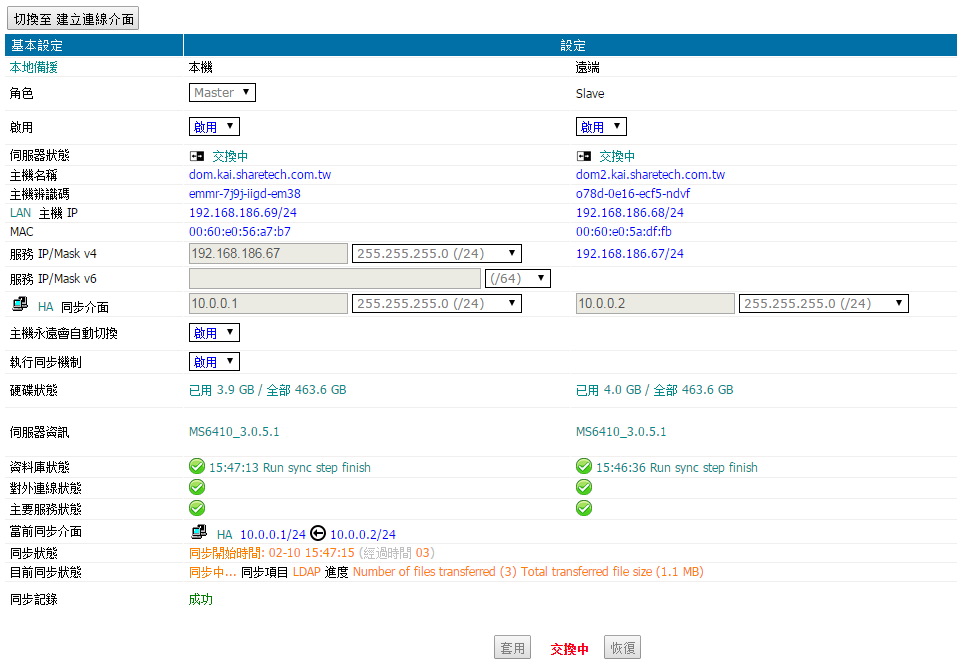Click the dom.kai.sharetech.com.tw hostname link
This screenshot has height=665, width=958.
tap(260, 175)
